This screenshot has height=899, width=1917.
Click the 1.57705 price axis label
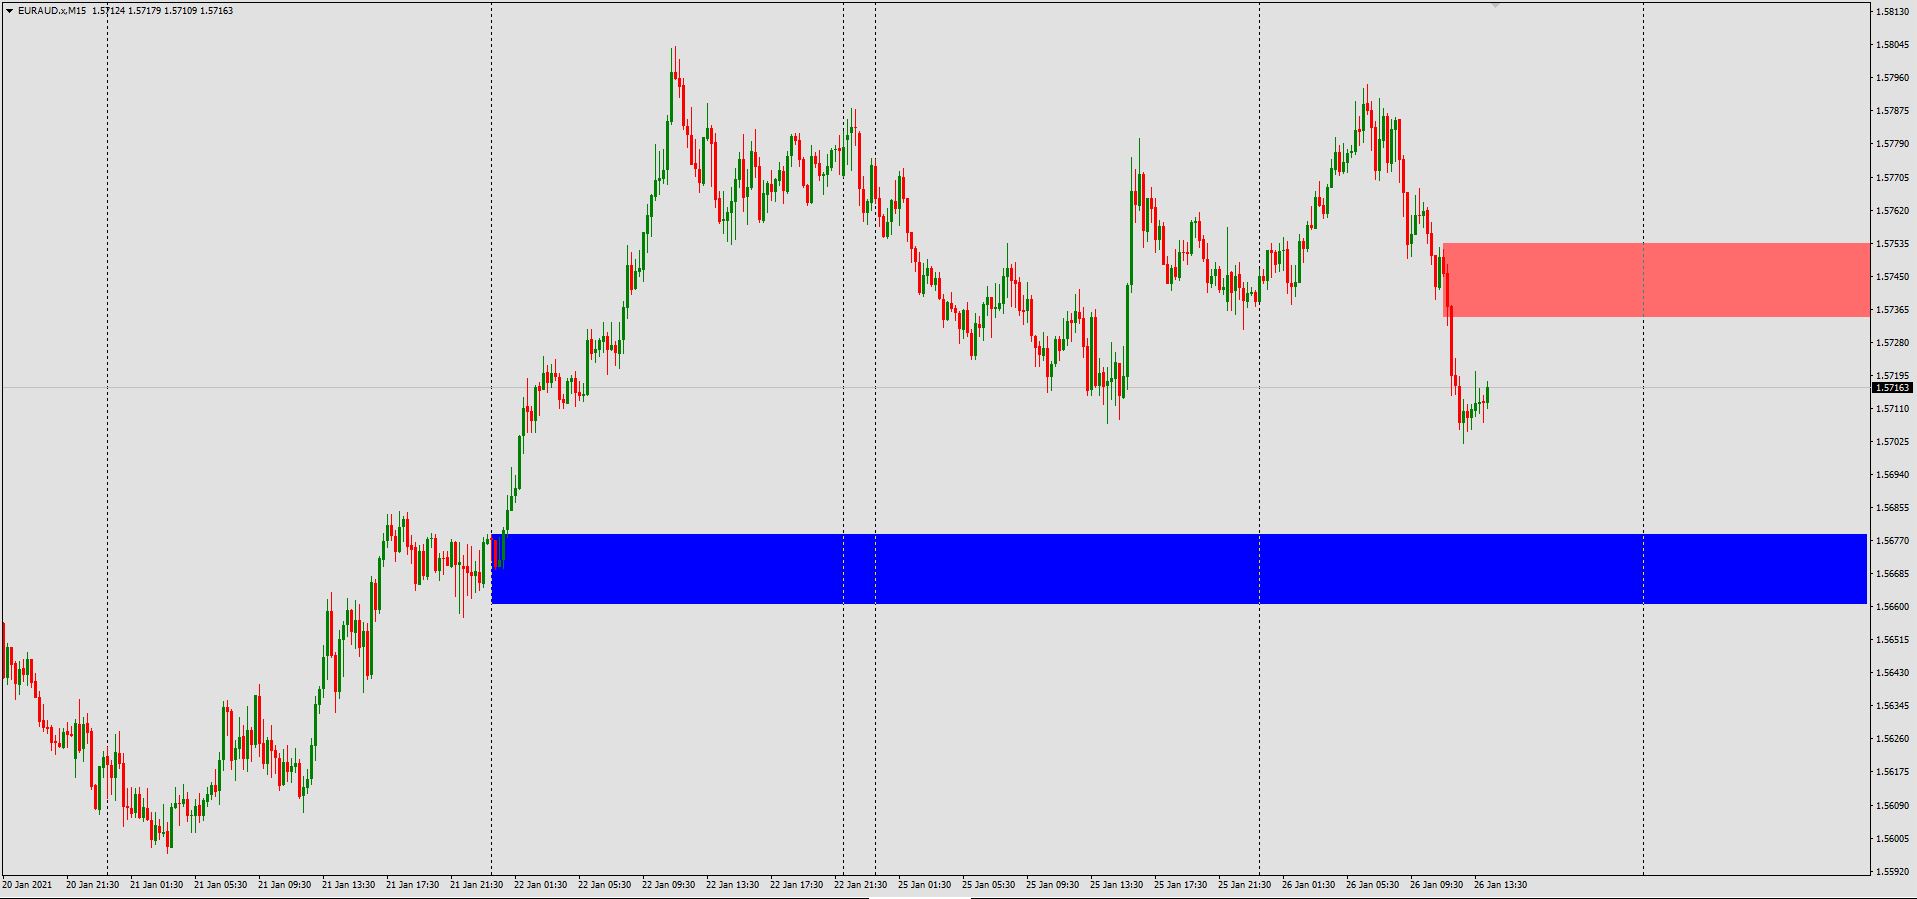[1893, 178]
